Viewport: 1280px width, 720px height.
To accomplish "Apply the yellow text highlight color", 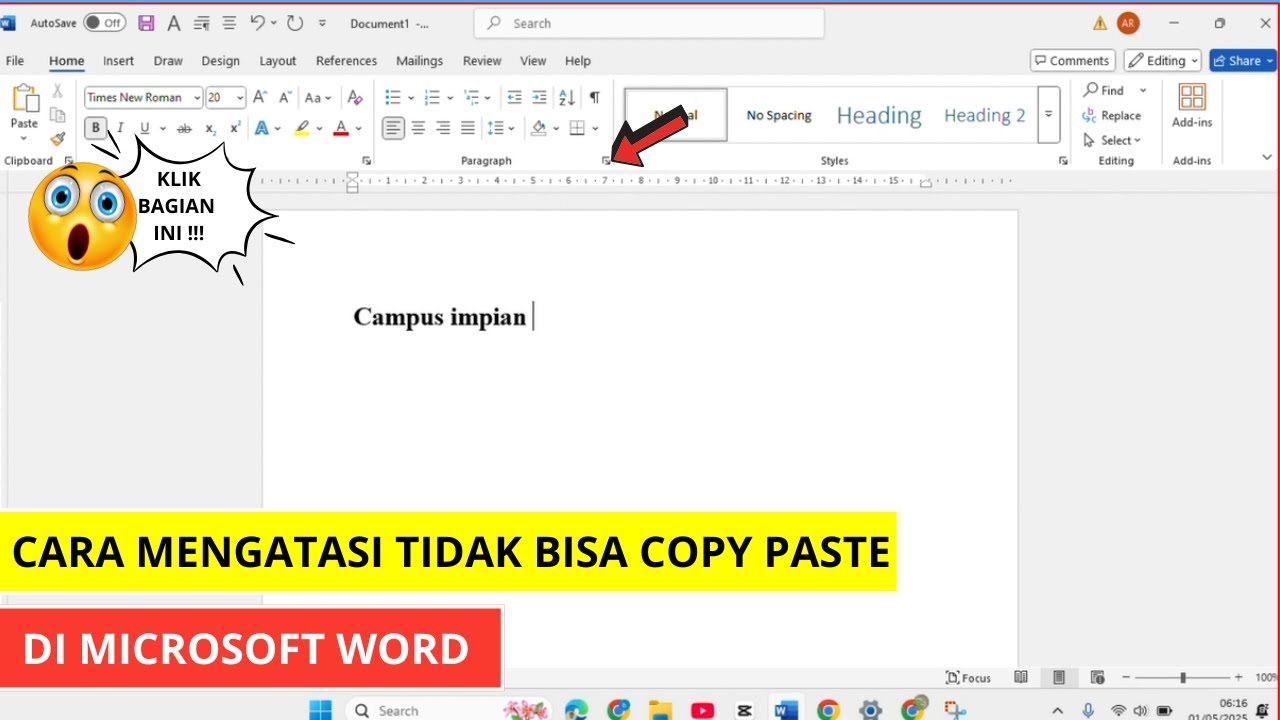I will coord(301,128).
